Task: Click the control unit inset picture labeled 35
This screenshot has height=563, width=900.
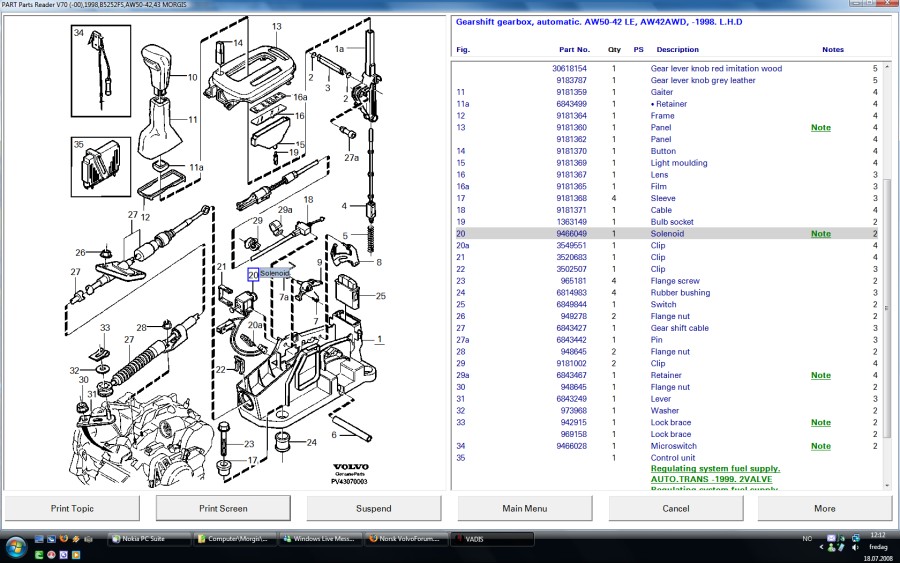Action: (101, 167)
